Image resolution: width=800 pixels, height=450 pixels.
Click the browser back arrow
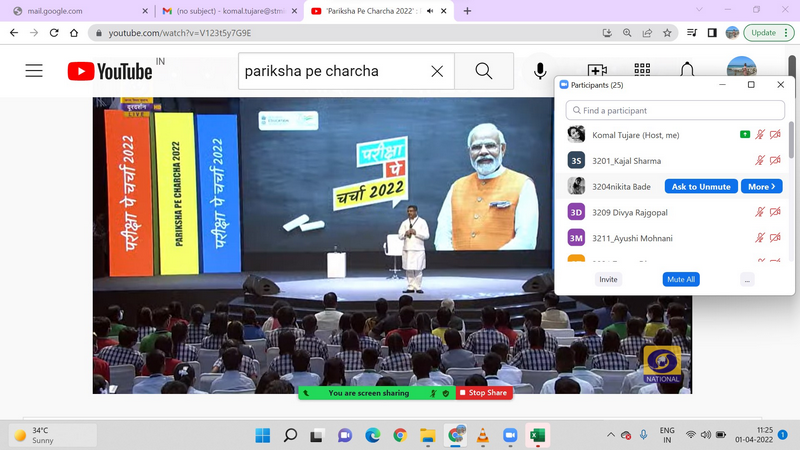pos(14,33)
